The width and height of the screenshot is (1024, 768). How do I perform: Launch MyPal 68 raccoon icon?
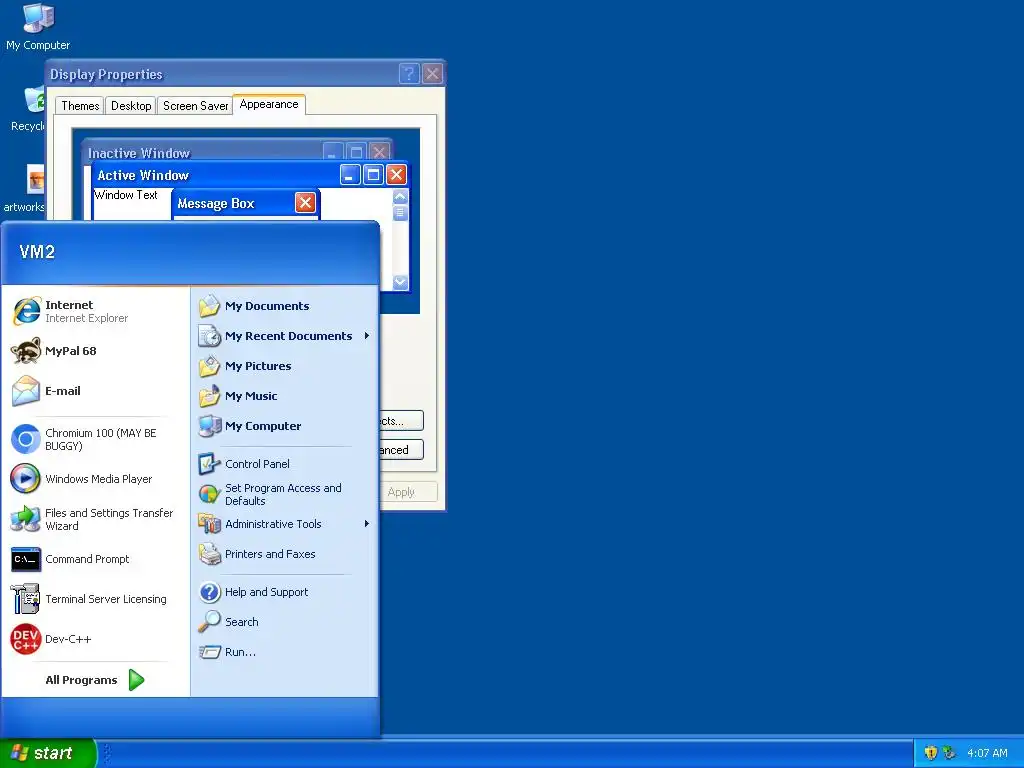tap(26, 351)
